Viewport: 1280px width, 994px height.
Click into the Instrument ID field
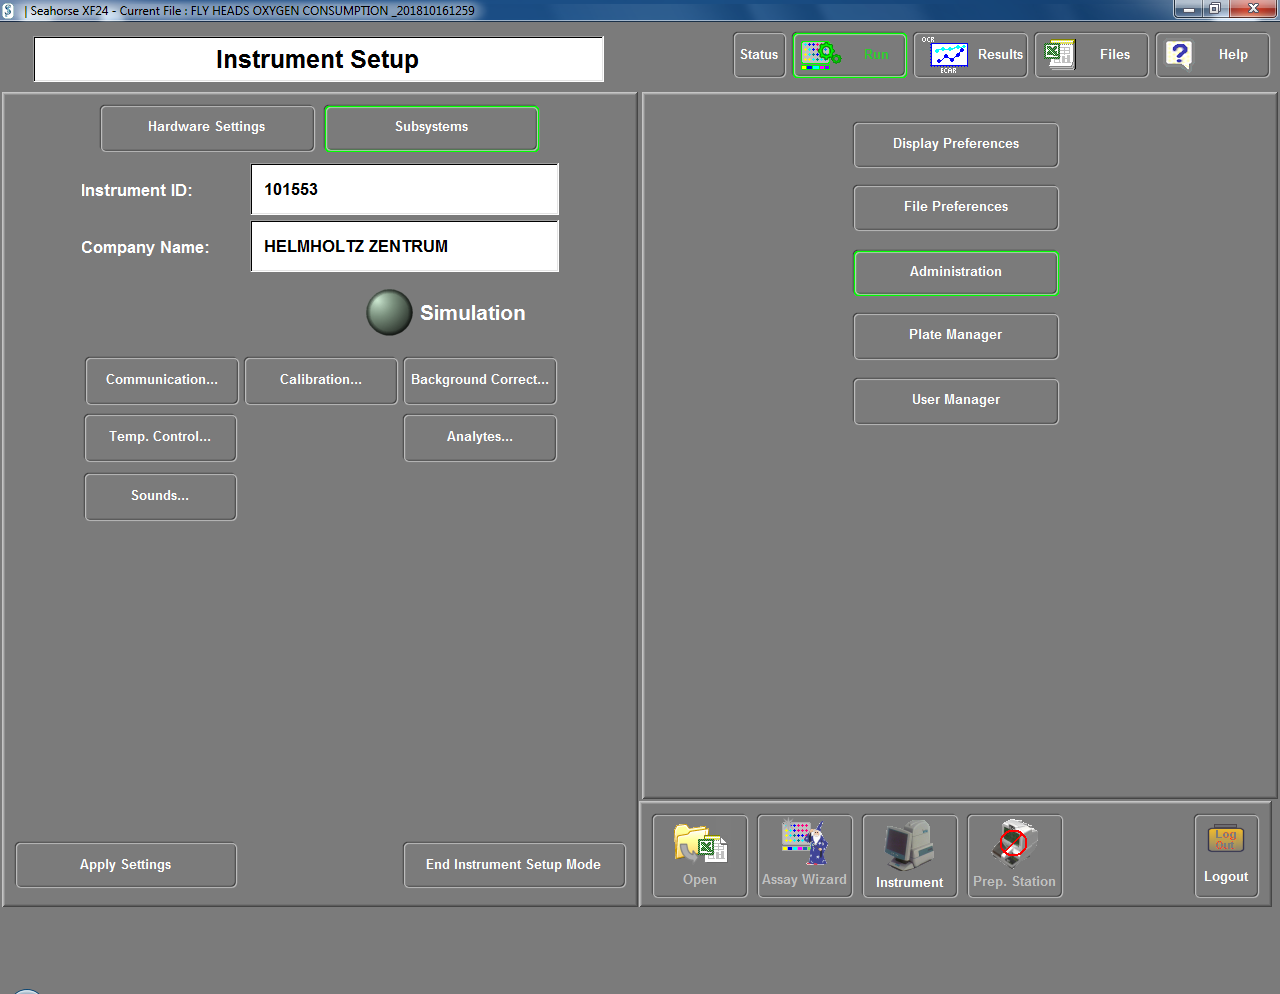[404, 190]
